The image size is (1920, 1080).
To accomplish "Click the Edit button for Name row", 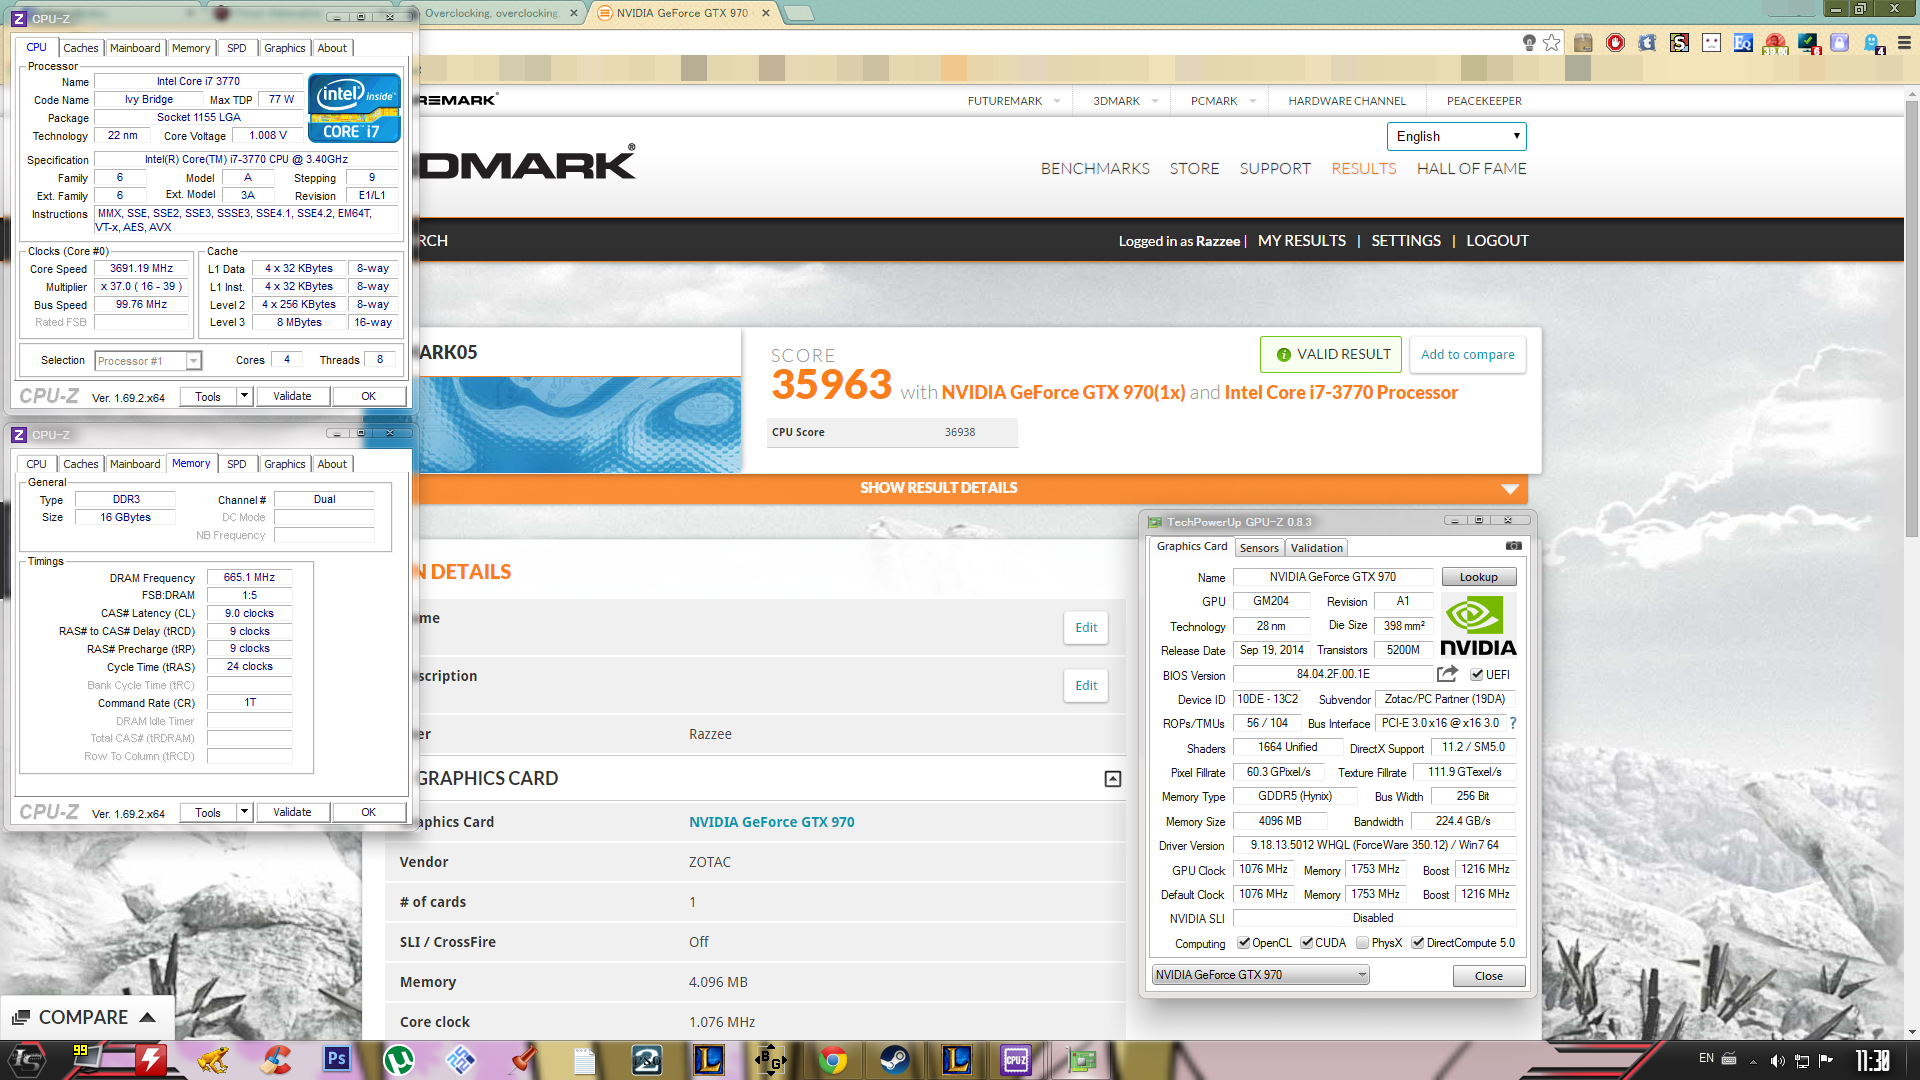I will point(1086,628).
